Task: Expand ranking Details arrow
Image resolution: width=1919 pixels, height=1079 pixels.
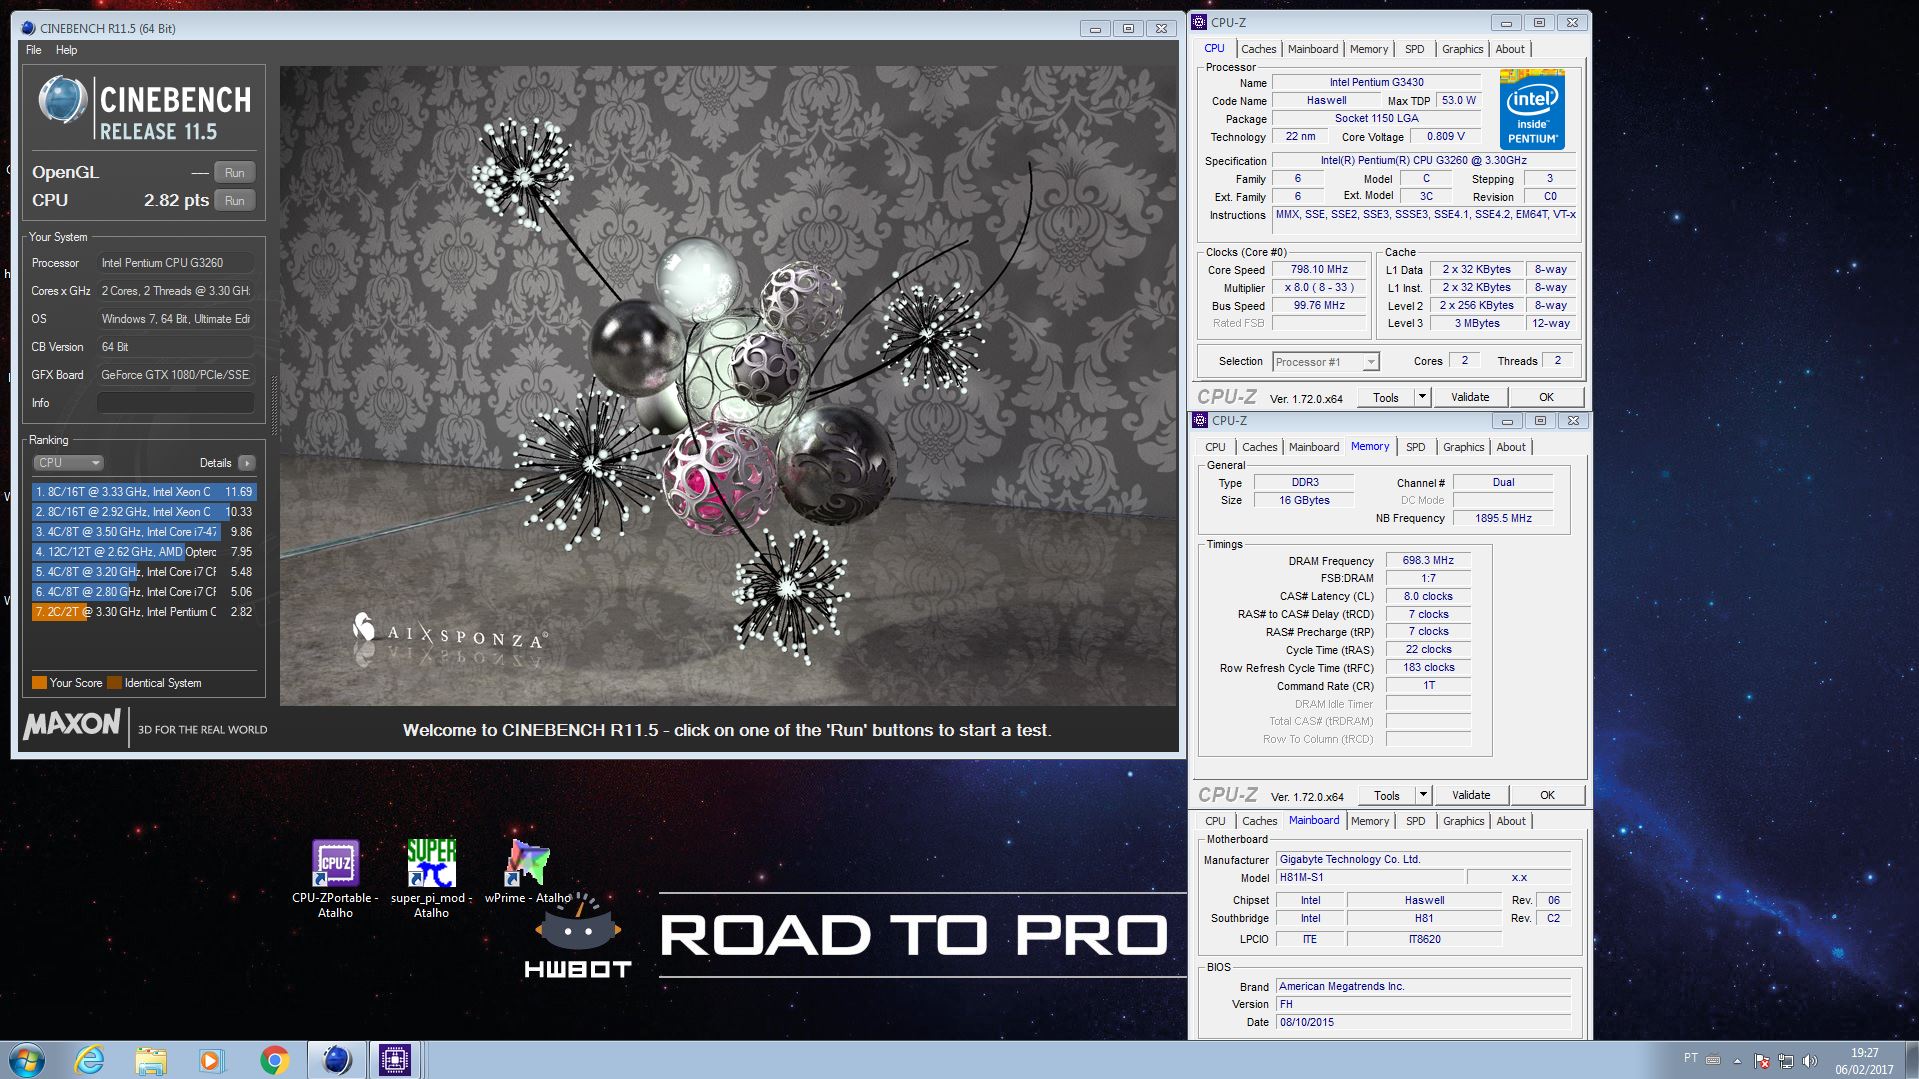Action: (x=247, y=463)
